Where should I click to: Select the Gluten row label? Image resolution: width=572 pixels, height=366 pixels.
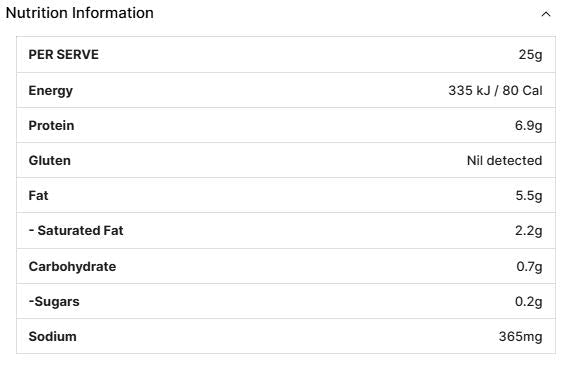[50, 161]
